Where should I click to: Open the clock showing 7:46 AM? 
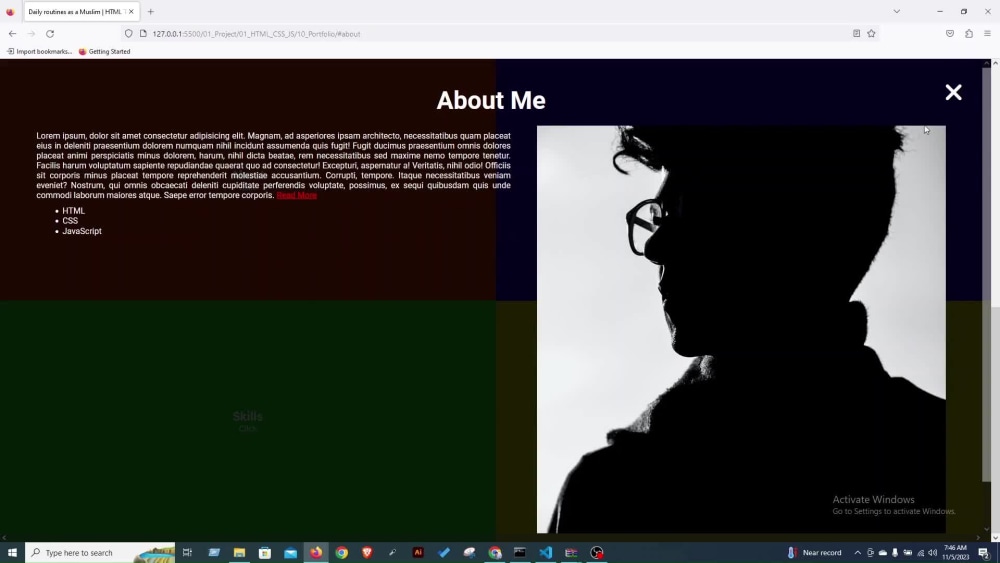[x=955, y=552]
